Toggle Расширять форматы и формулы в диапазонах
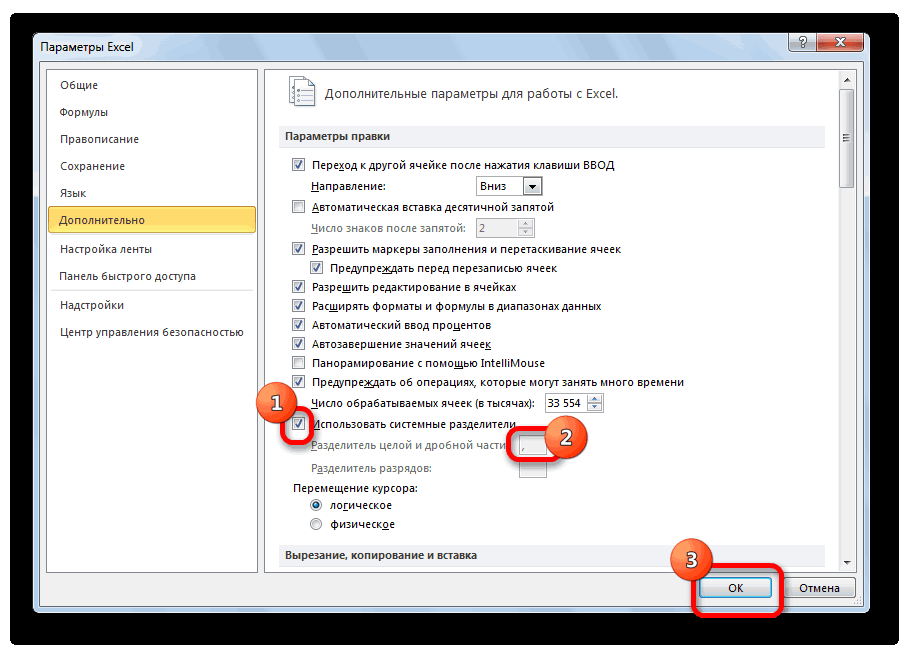The width and height of the screenshot is (903, 646). click(x=298, y=306)
